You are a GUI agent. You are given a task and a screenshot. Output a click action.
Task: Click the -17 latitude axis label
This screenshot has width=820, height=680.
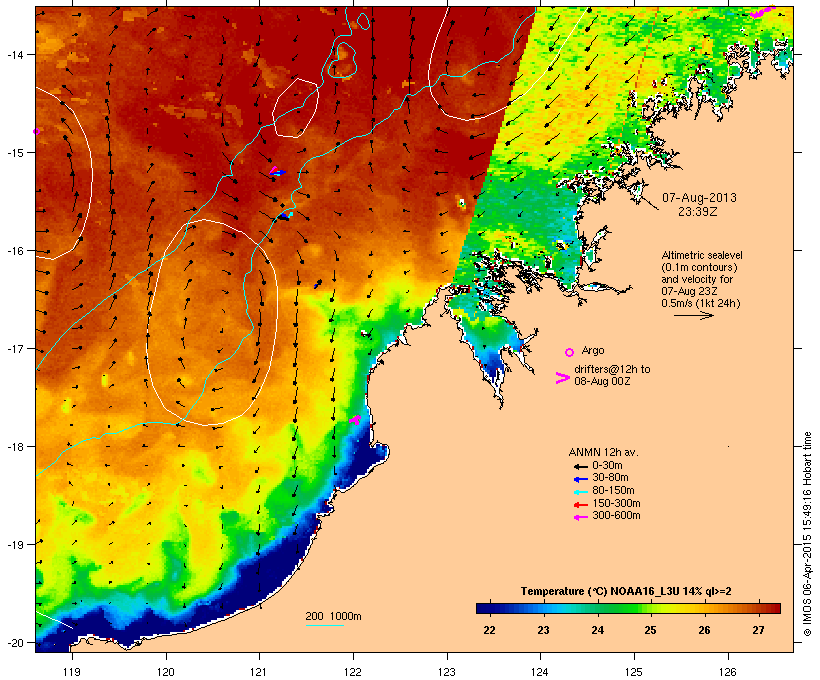point(16,349)
